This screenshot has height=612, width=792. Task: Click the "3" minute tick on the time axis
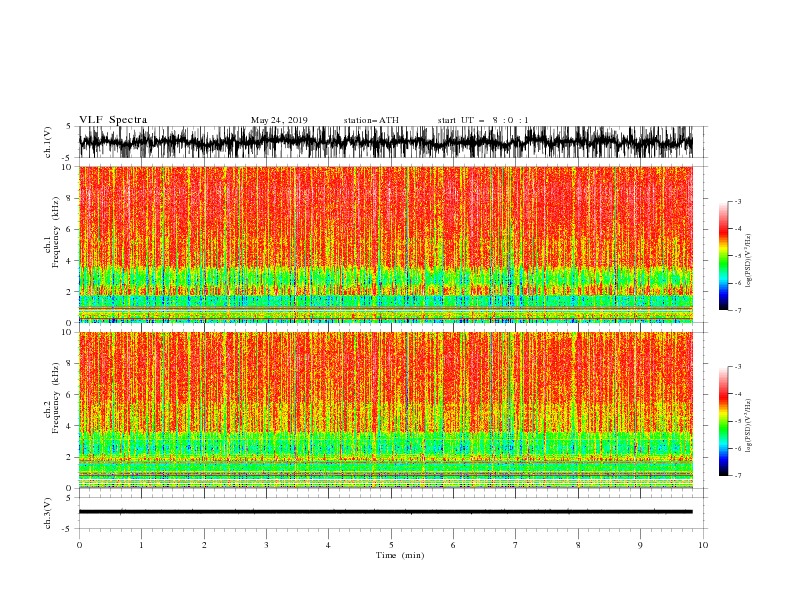tap(266, 545)
